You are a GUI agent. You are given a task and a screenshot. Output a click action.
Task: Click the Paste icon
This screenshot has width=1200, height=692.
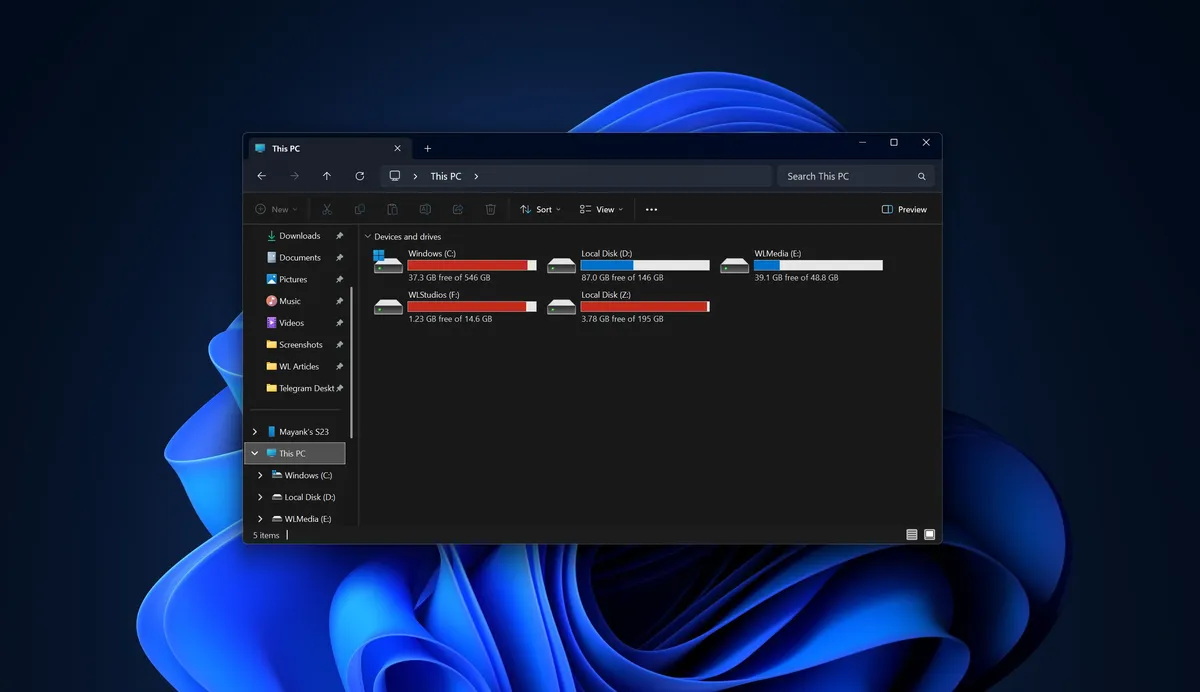[x=392, y=209]
